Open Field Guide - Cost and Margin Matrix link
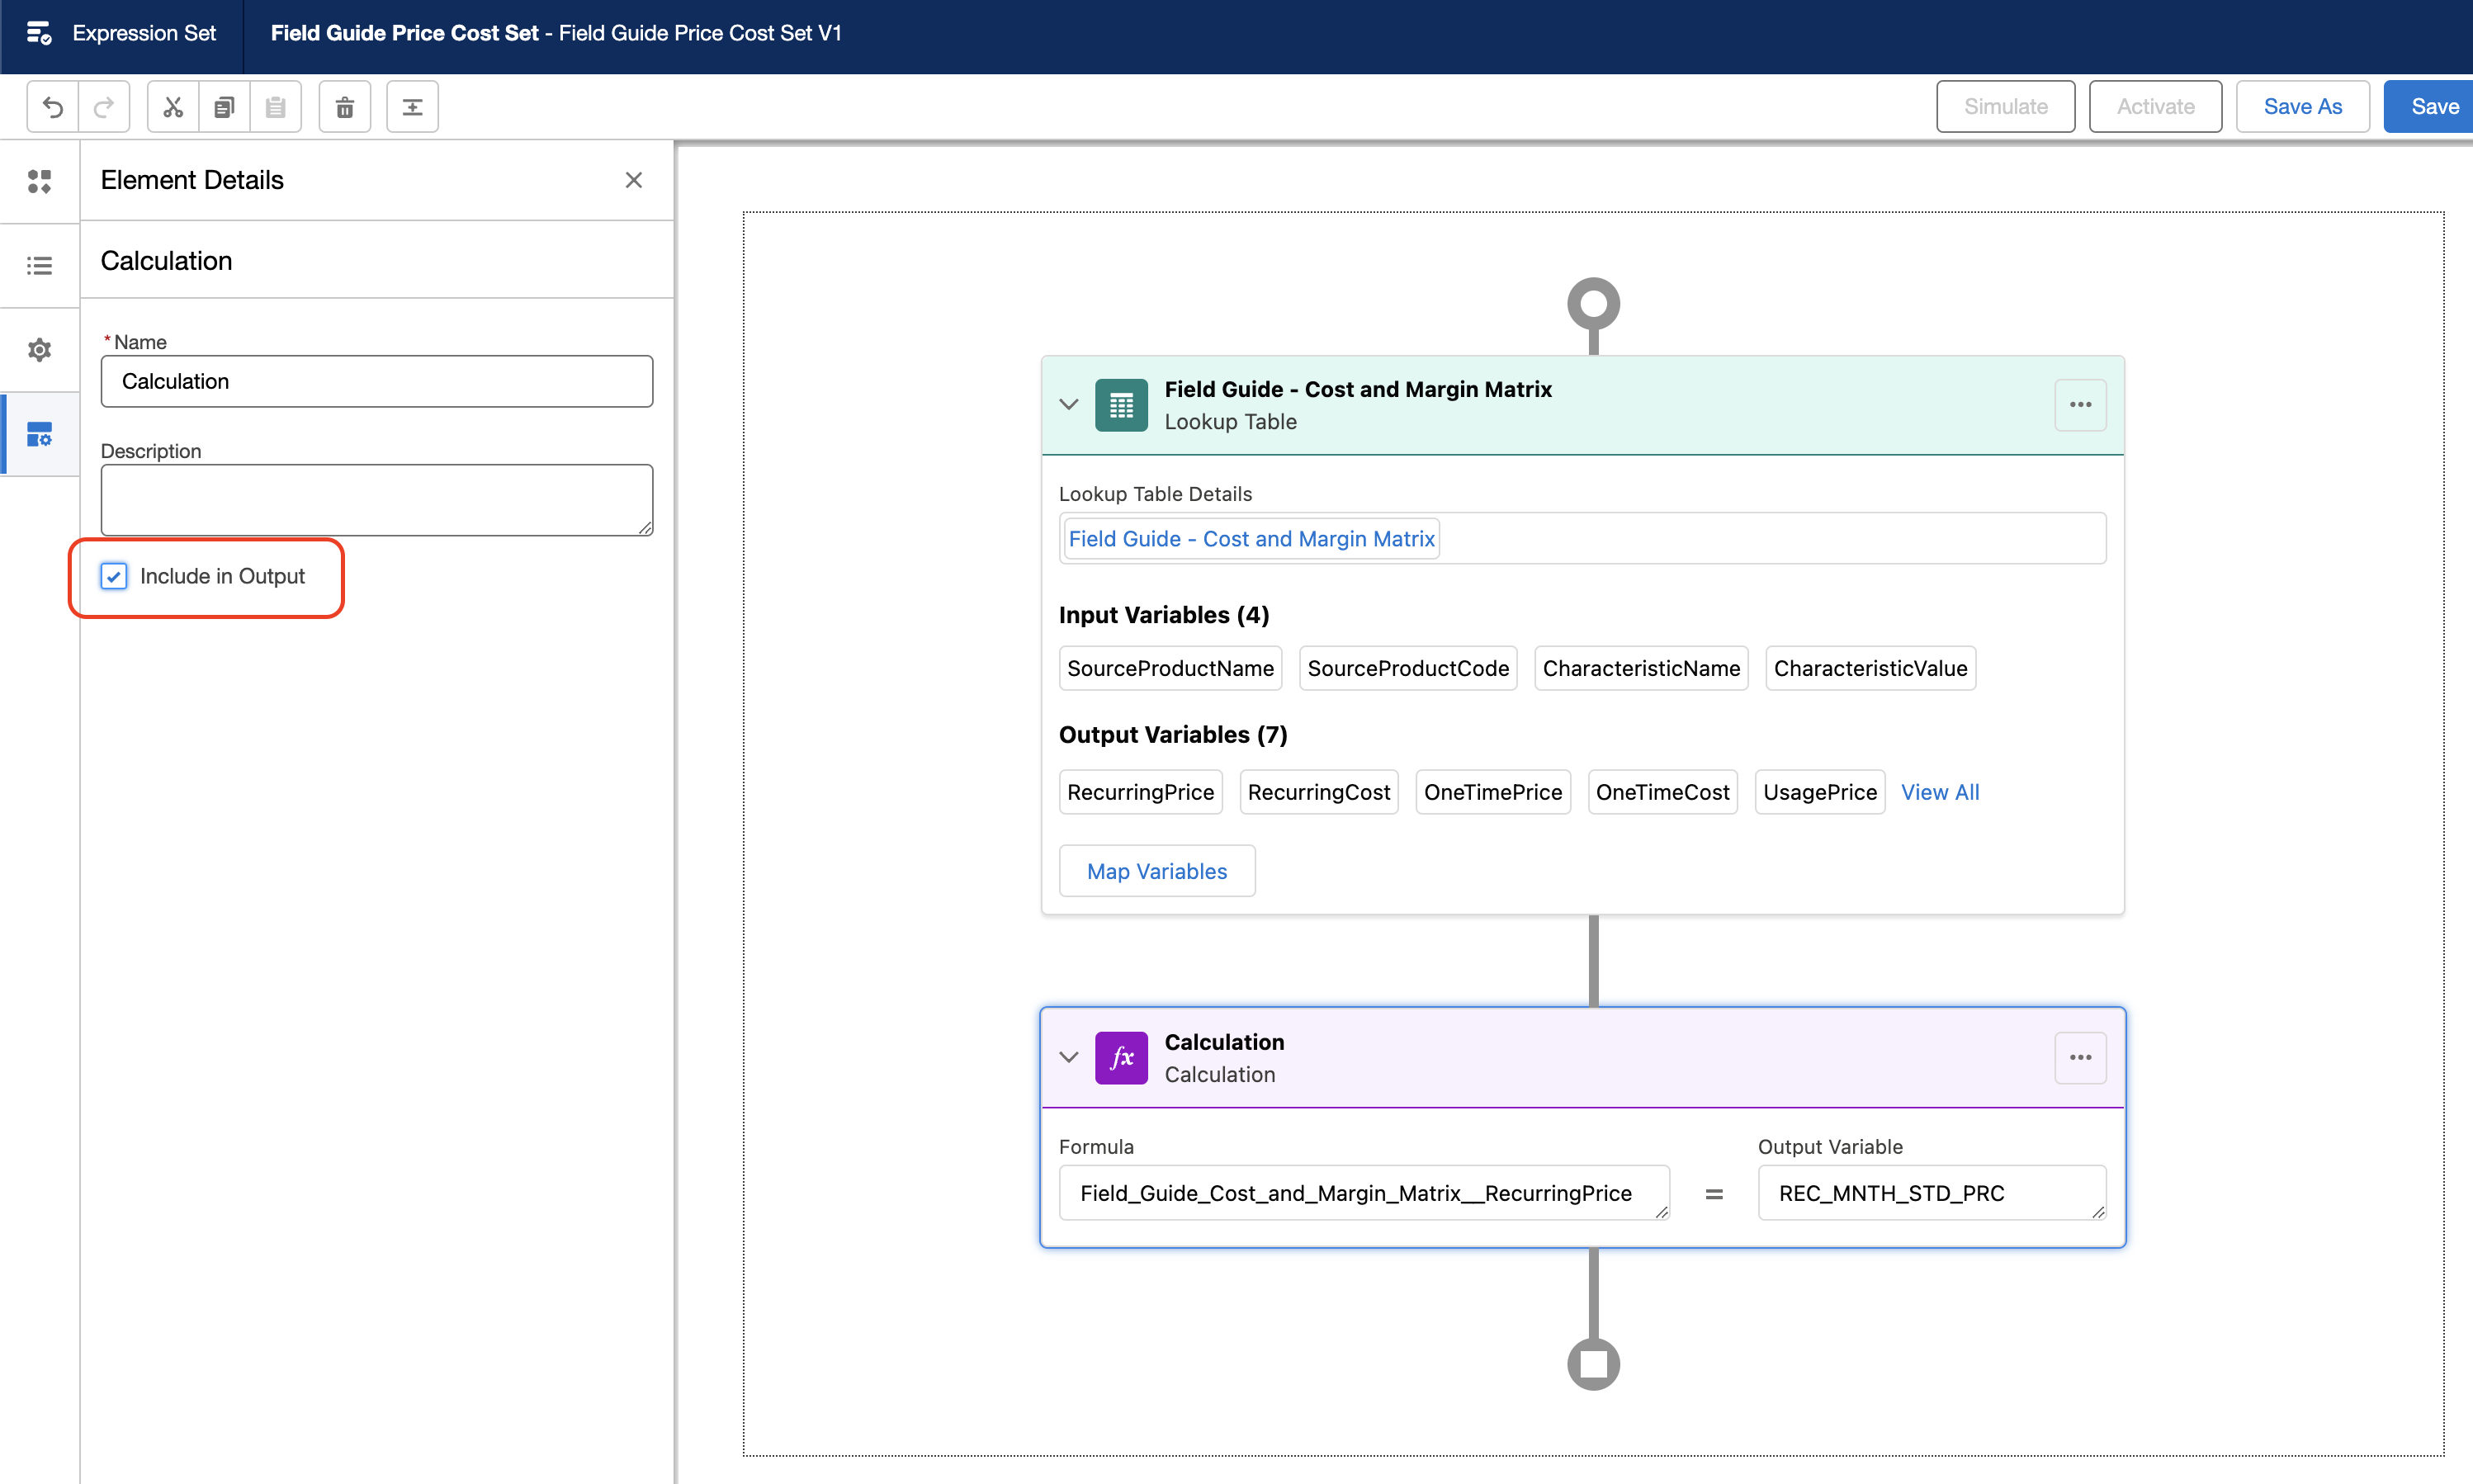This screenshot has height=1484, width=2473. [x=1251, y=539]
